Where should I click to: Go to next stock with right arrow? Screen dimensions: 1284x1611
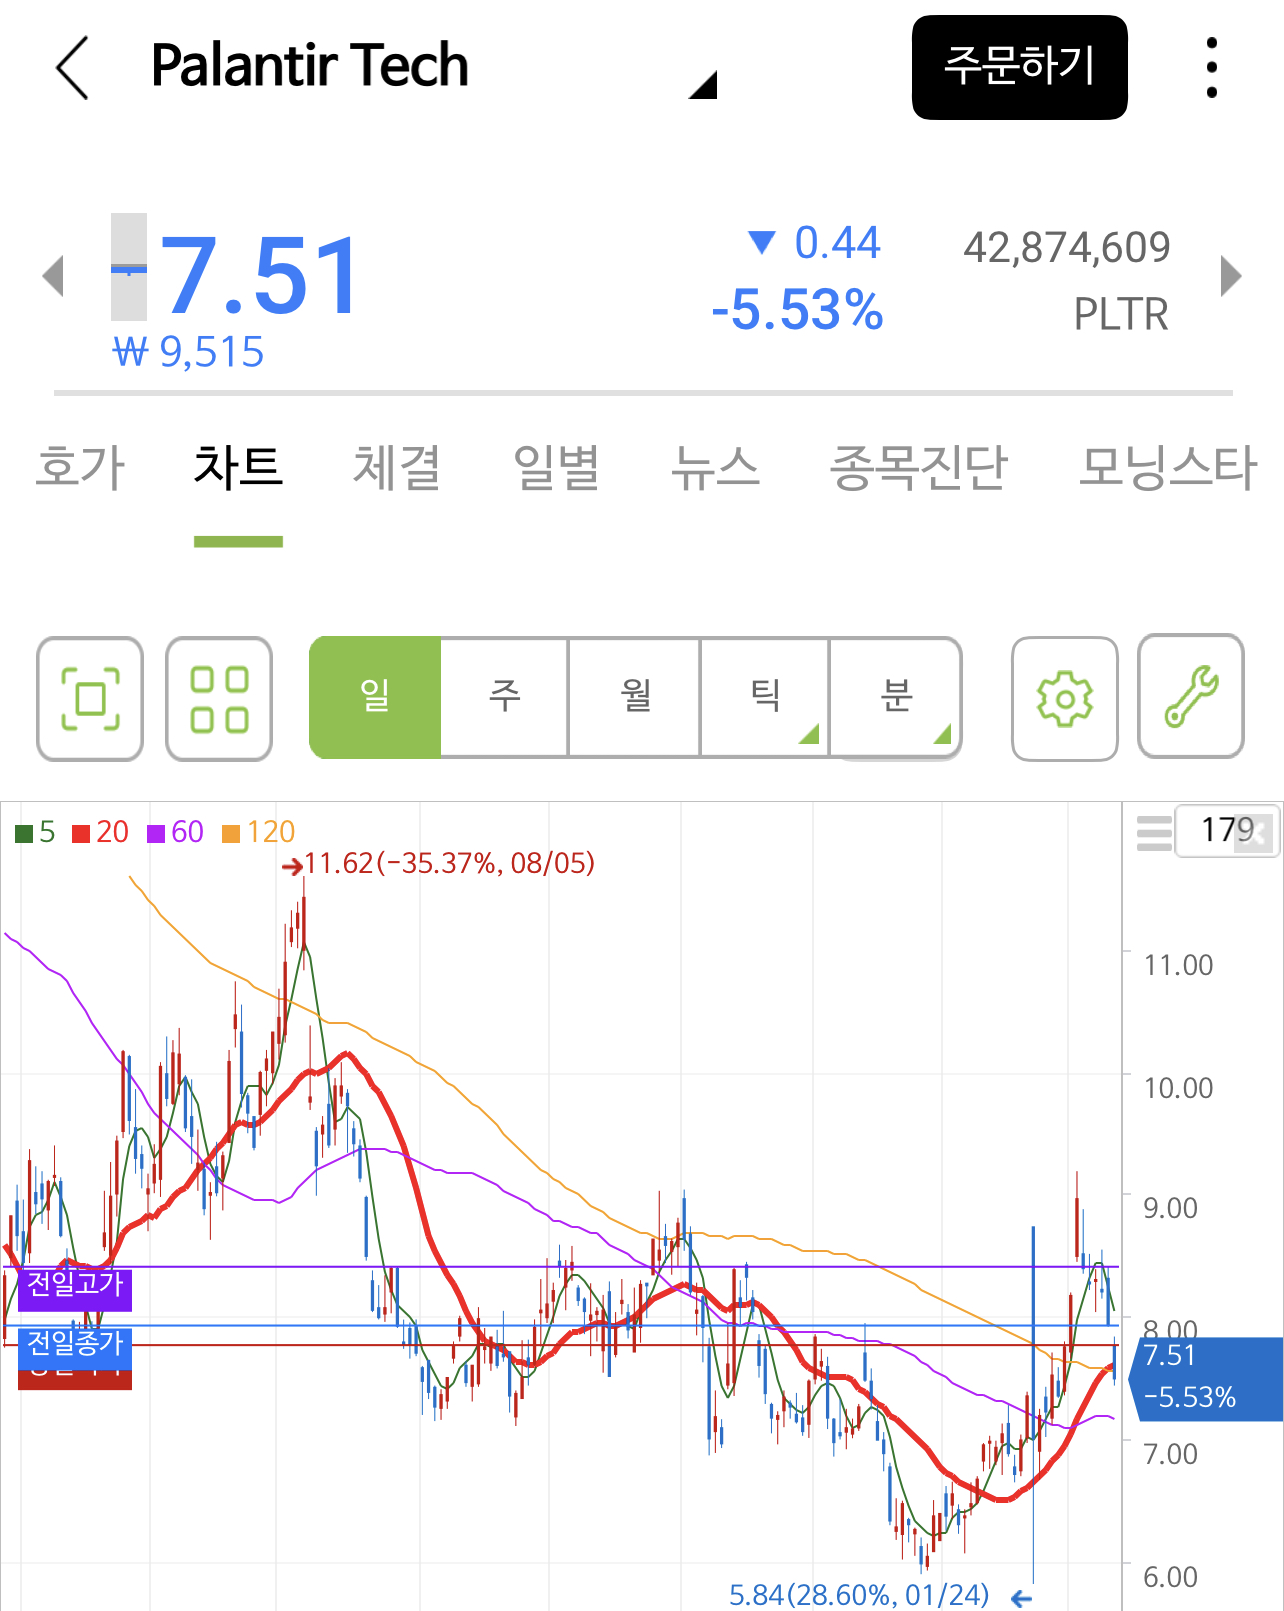pos(1231,276)
